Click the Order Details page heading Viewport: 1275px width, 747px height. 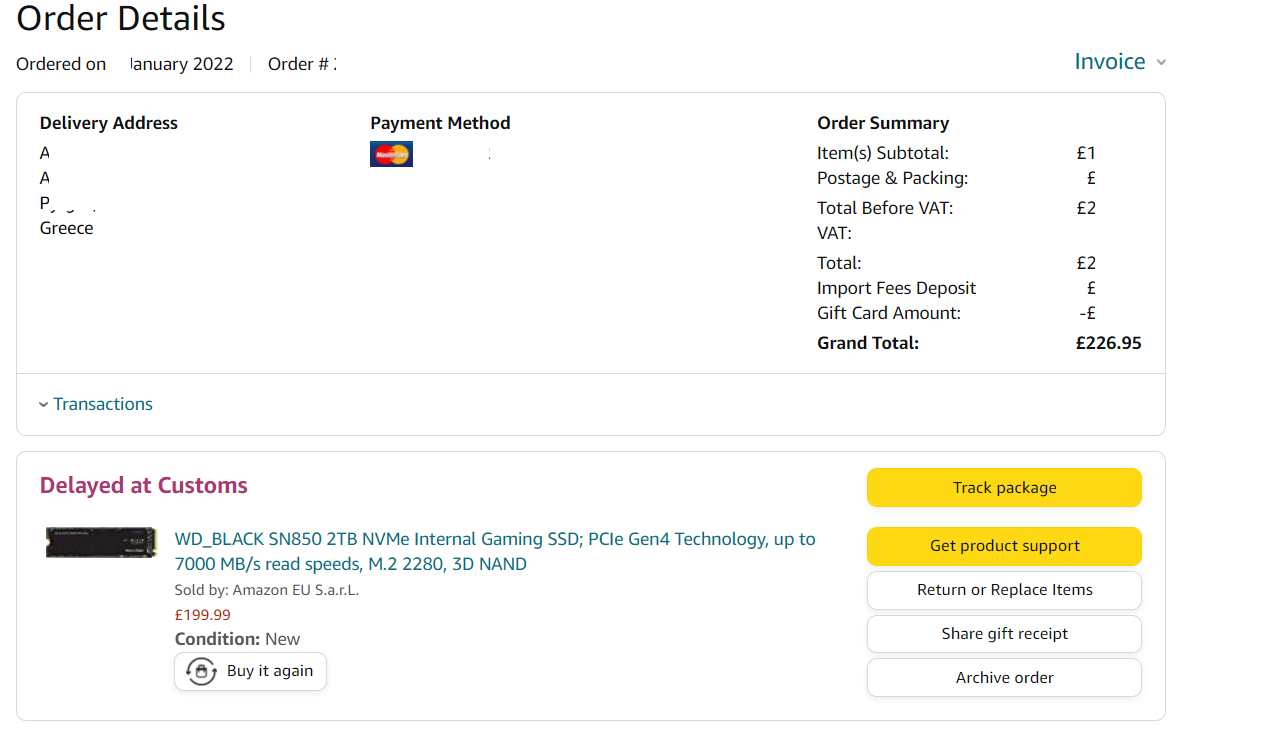click(x=121, y=18)
